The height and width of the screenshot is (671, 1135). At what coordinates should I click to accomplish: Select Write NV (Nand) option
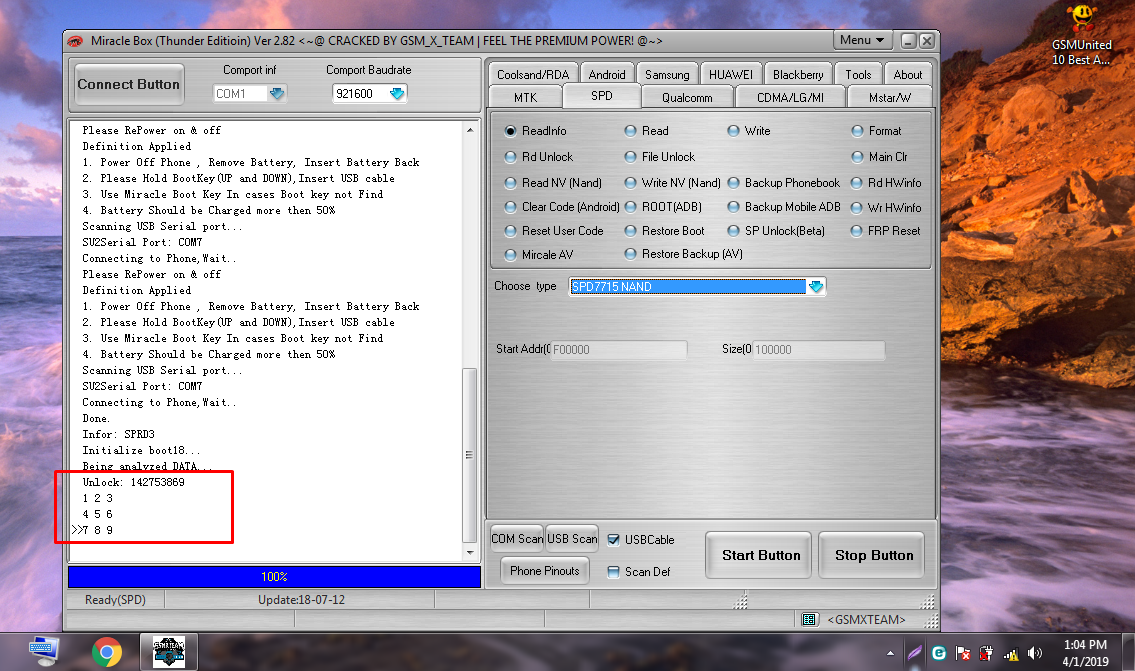(x=630, y=183)
